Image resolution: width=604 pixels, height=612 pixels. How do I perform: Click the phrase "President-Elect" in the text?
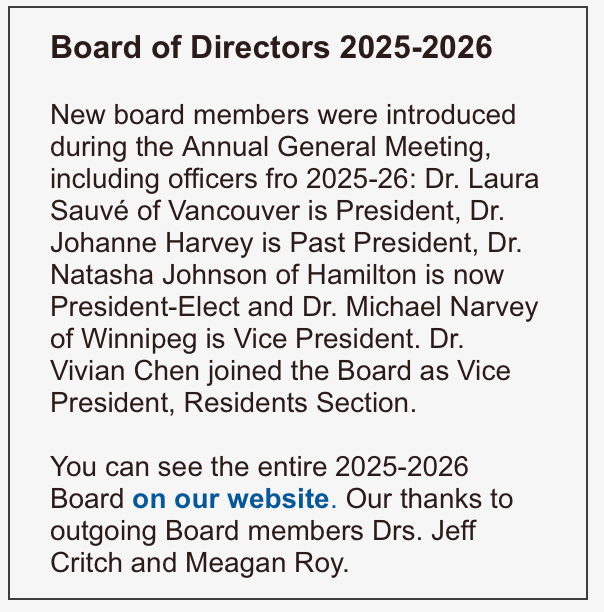pos(145,307)
